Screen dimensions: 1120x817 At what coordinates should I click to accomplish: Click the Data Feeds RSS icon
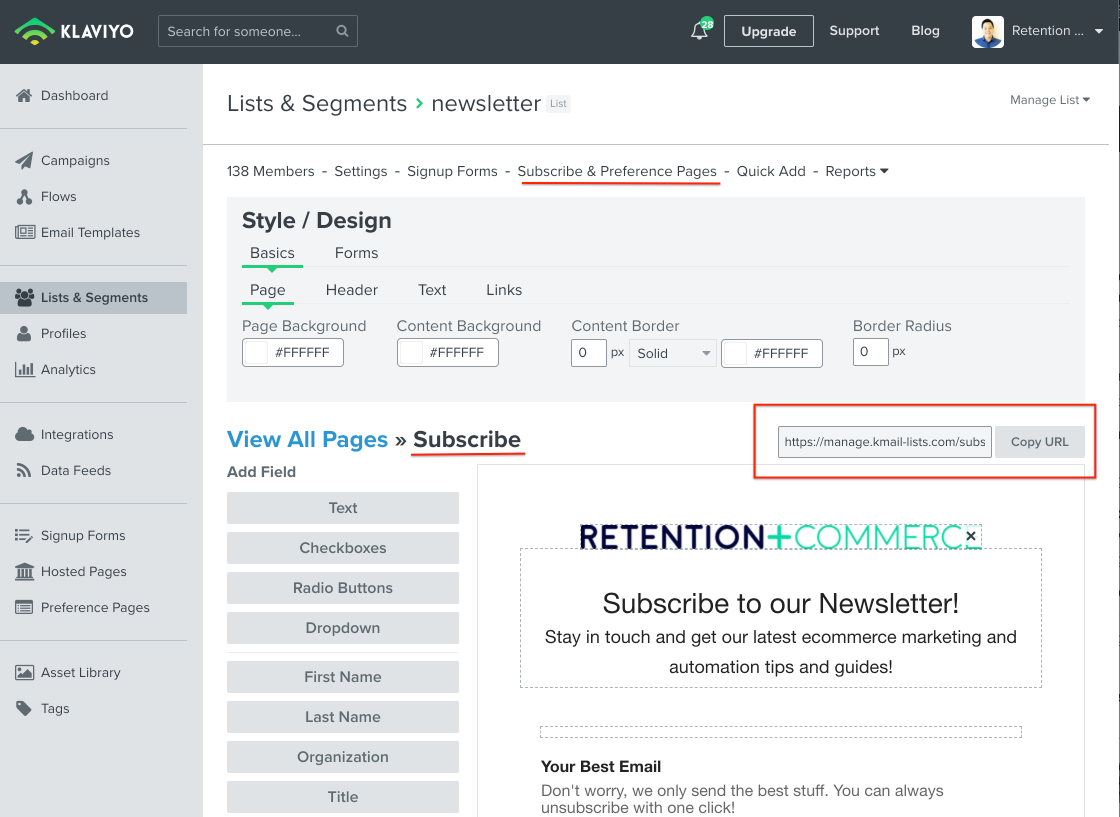coord(24,470)
